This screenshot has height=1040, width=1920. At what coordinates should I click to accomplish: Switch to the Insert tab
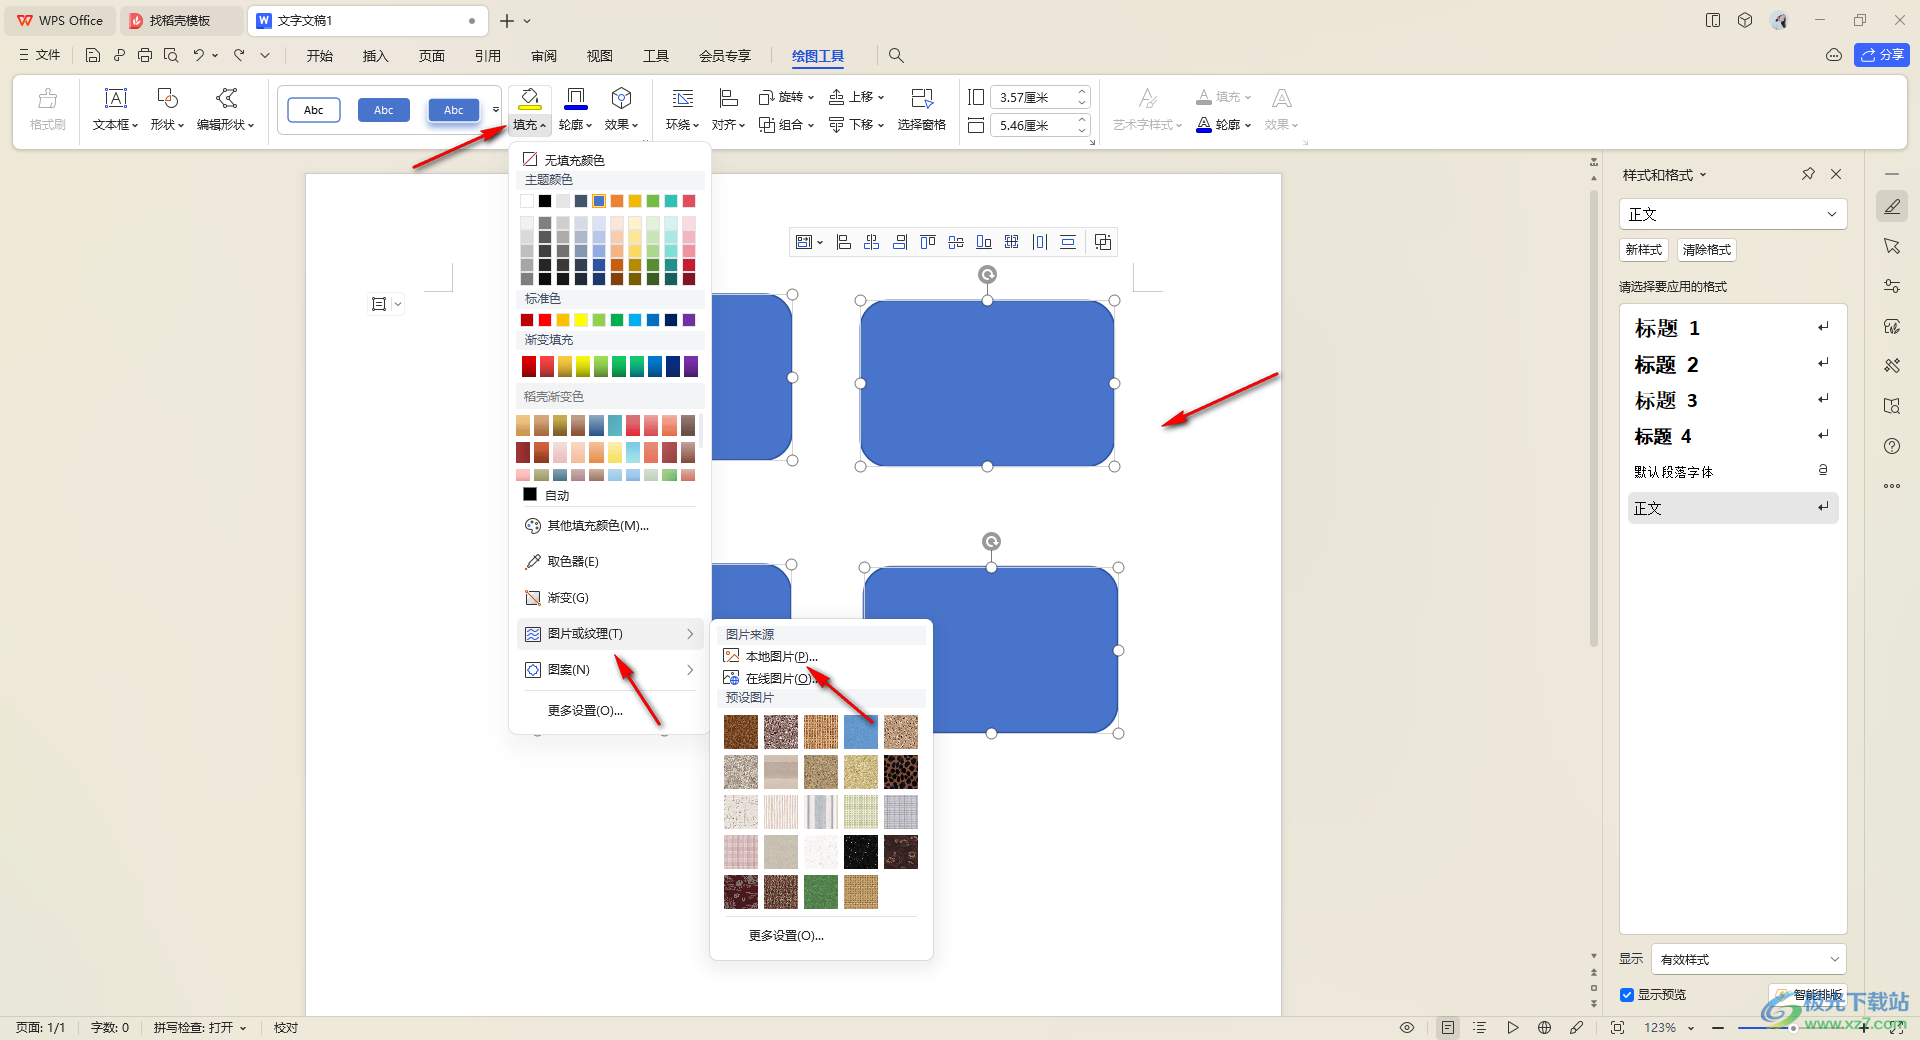[x=375, y=56]
